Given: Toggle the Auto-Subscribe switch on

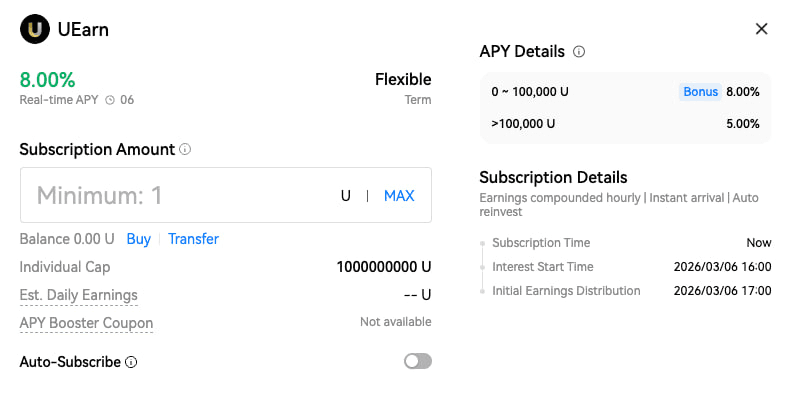Looking at the screenshot, I should (417, 361).
